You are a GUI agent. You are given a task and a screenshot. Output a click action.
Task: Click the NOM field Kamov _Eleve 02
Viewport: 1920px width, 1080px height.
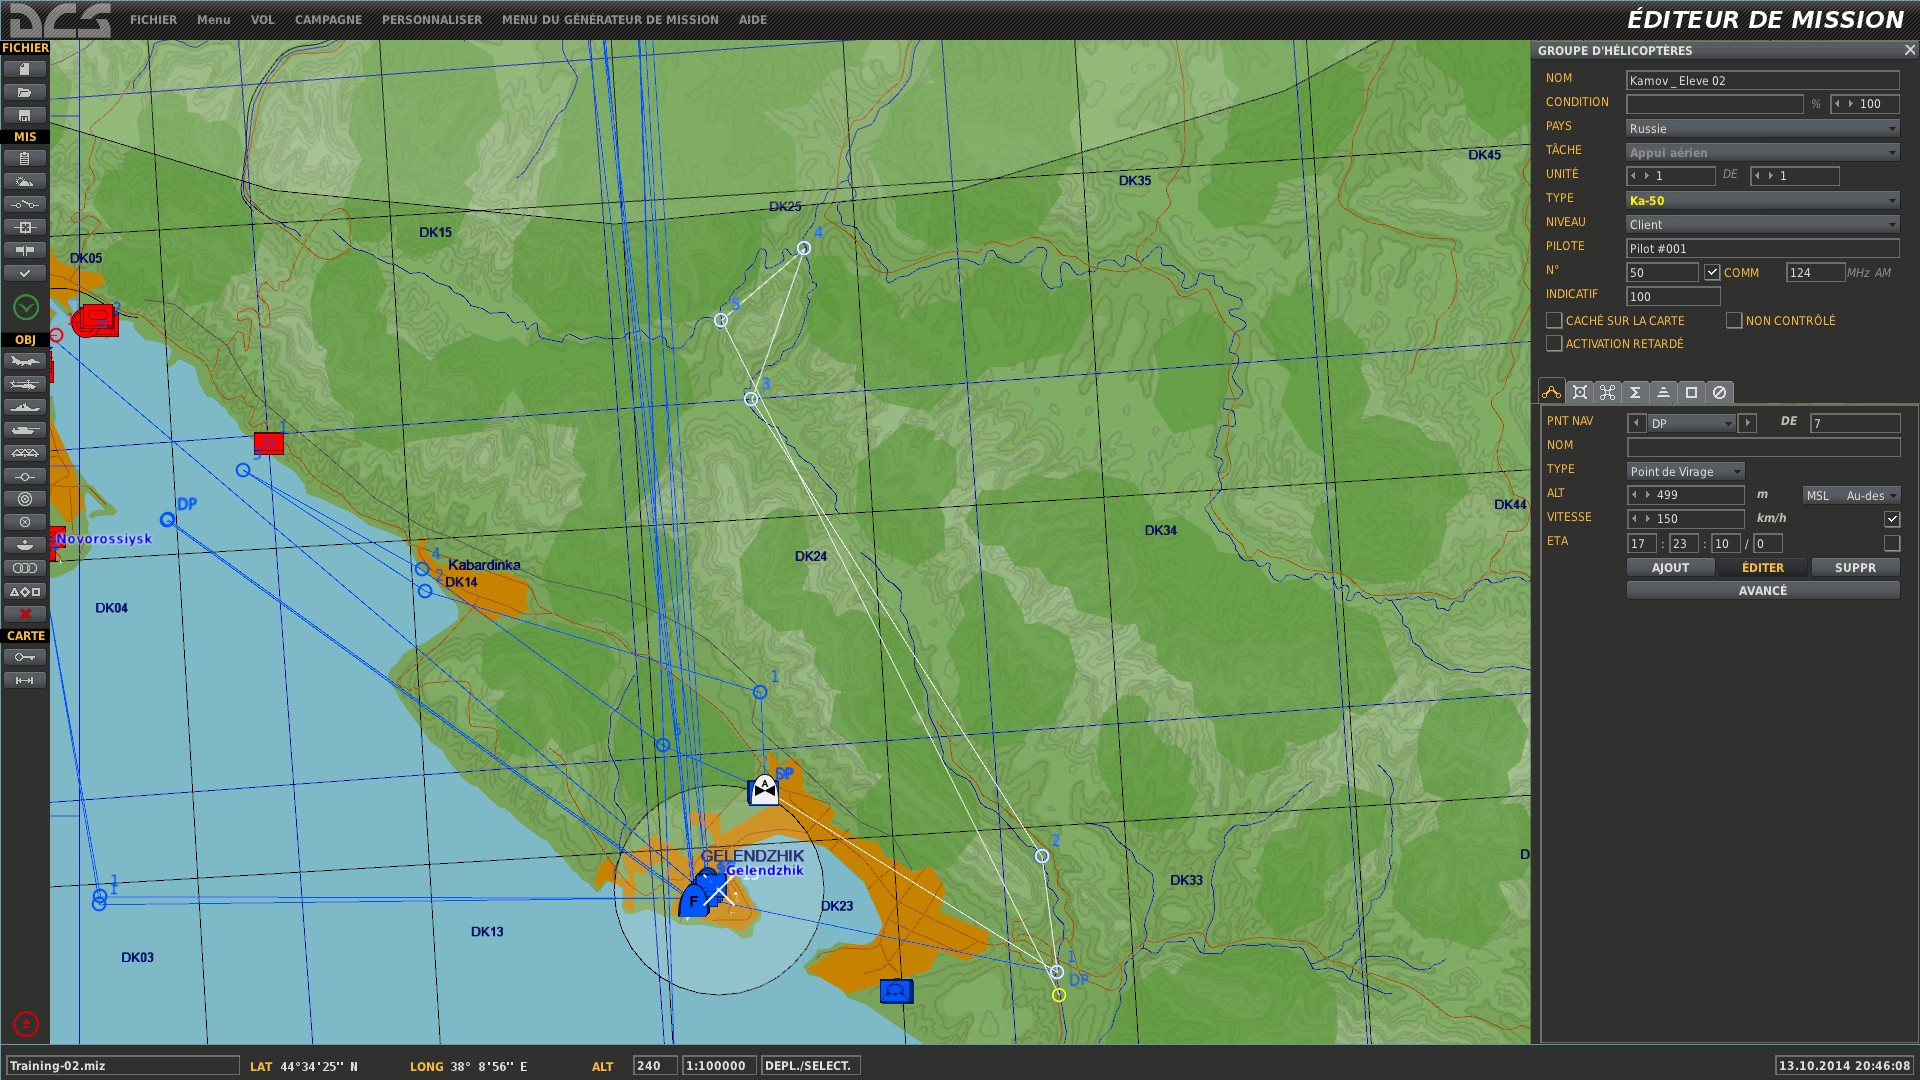click(1763, 80)
